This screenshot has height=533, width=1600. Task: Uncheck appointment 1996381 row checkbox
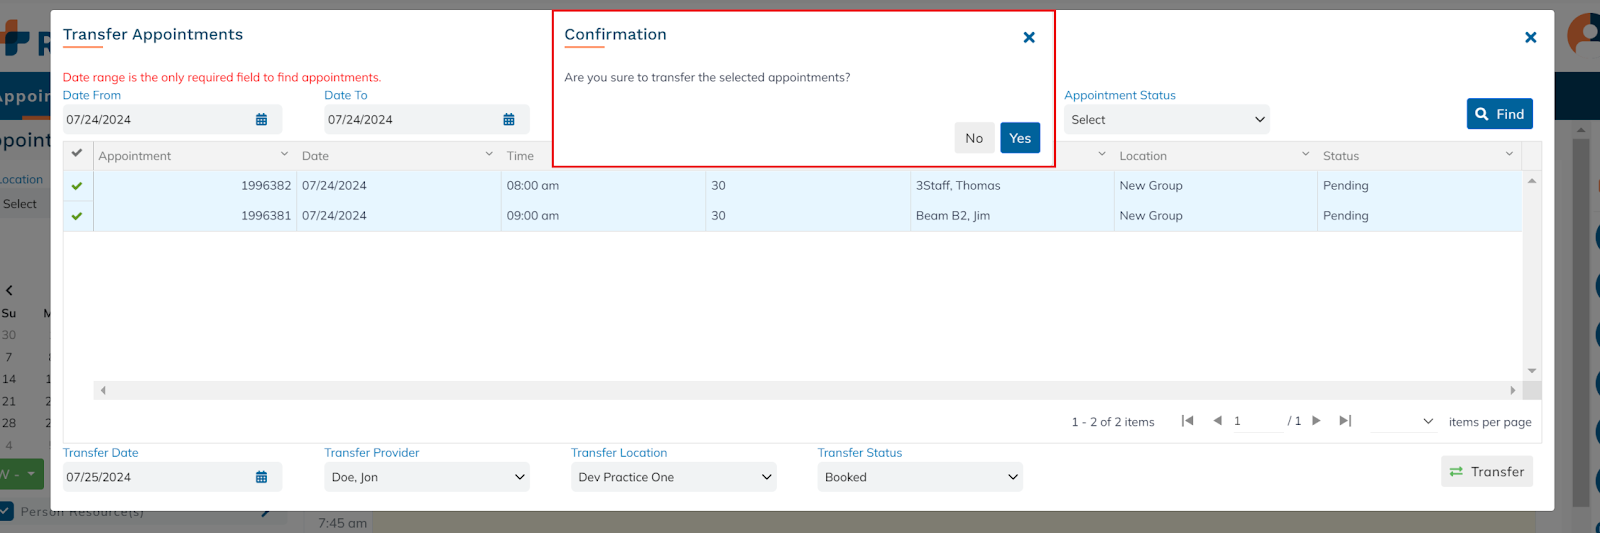pos(77,216)
